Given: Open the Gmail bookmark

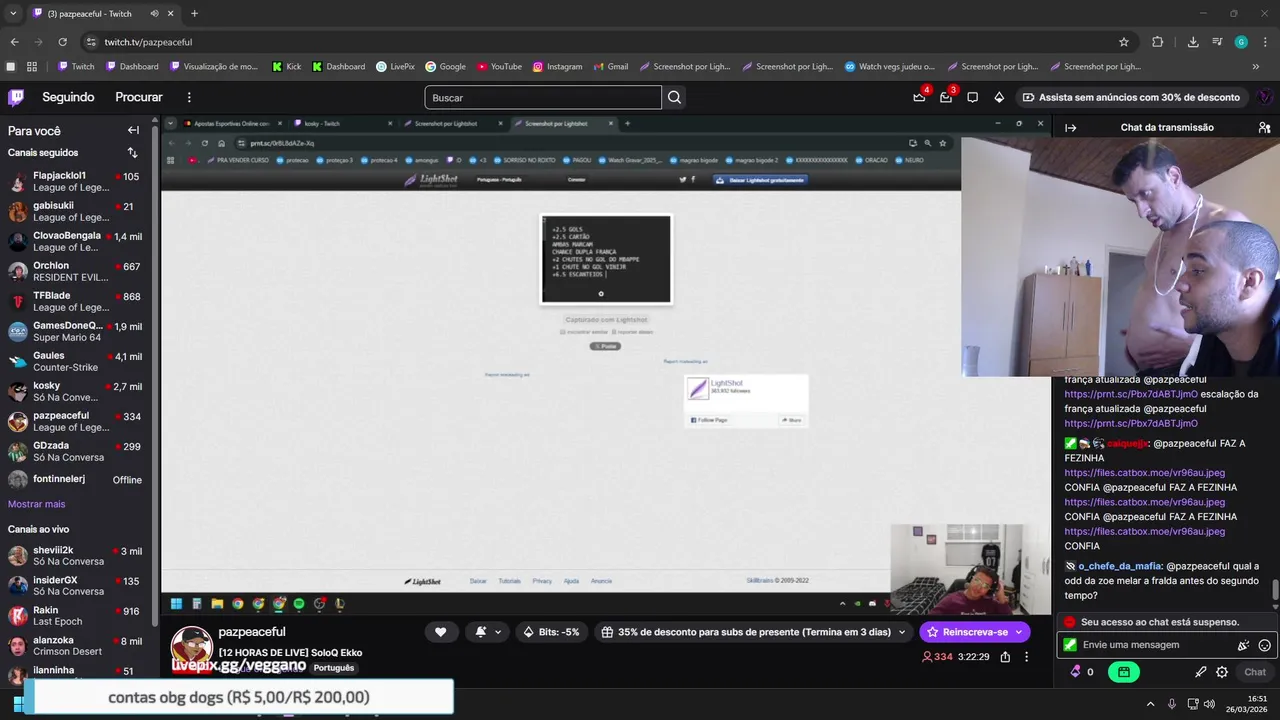Looking at the screenshot, I should [x=610, y=66].
